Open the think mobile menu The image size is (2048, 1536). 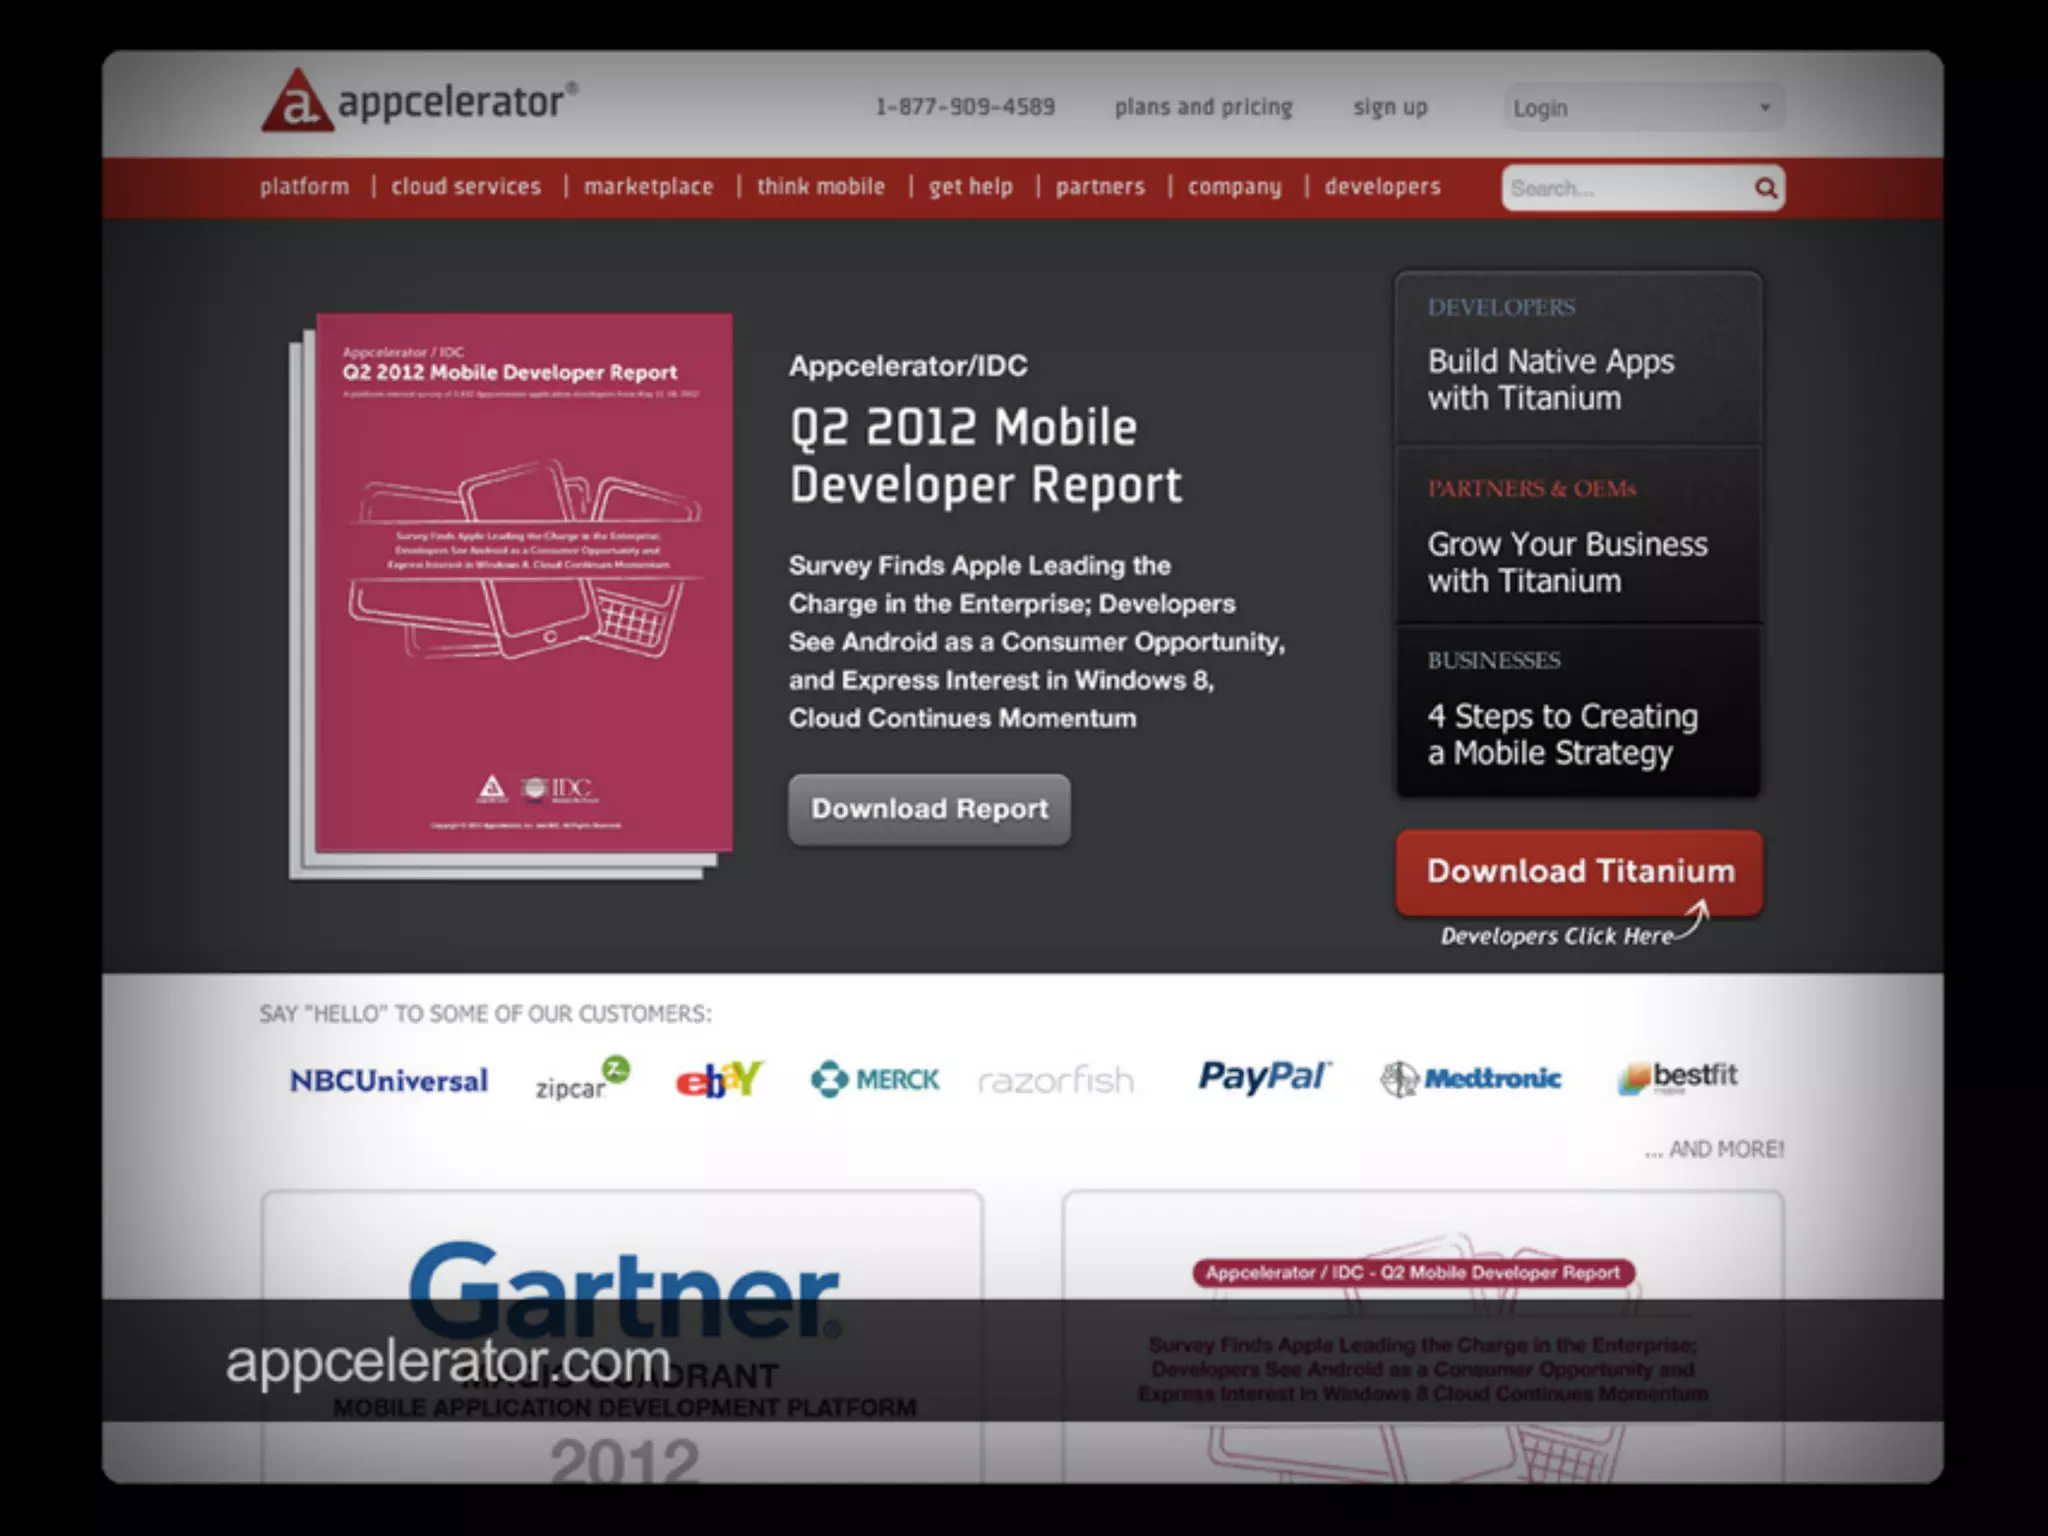[x=821, y=187]
